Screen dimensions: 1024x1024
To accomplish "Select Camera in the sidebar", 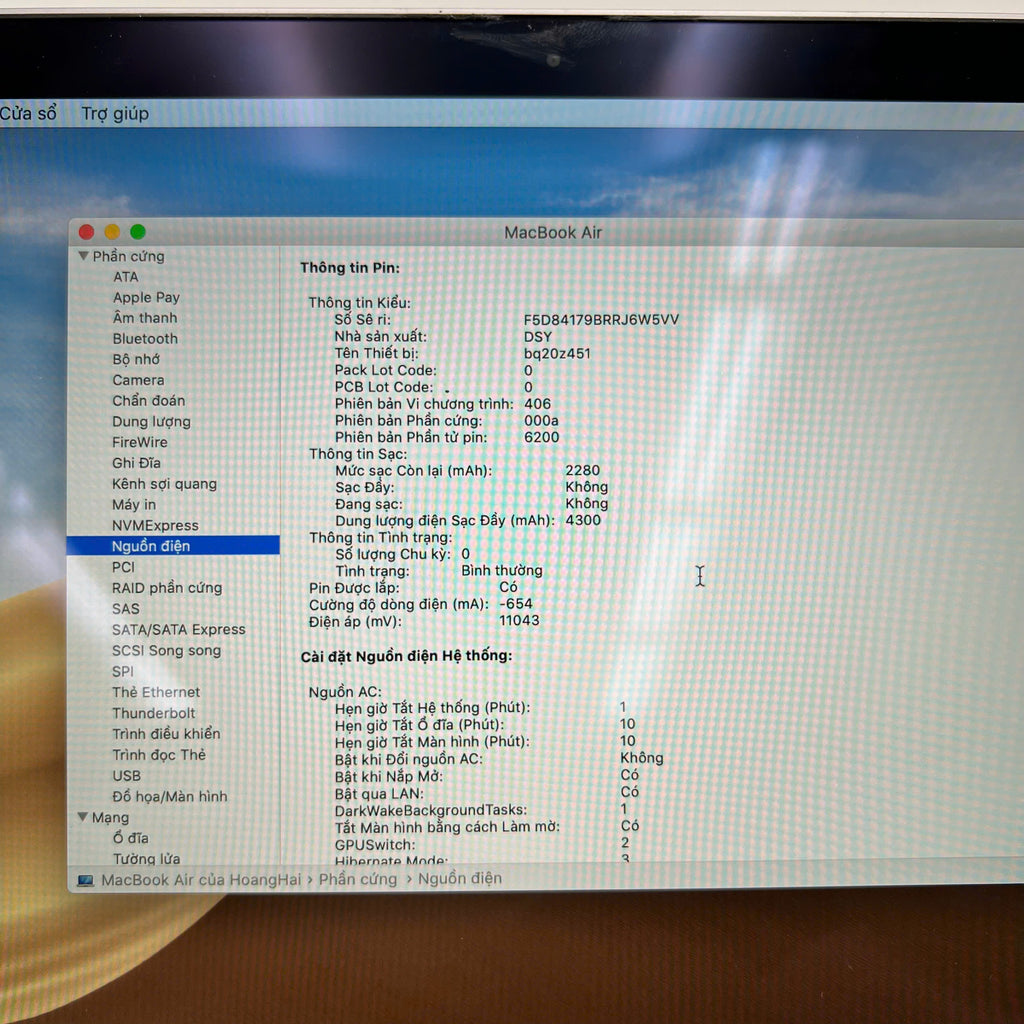I will tap(138, 380).
